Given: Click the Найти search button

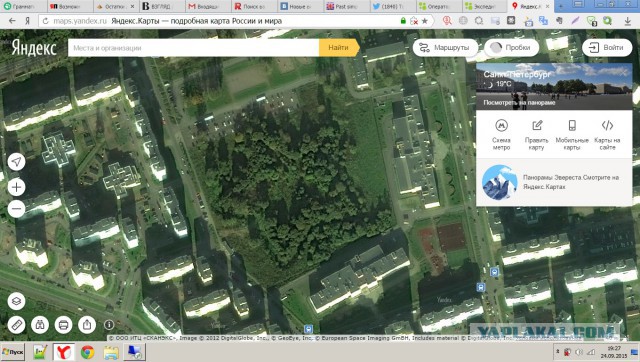Looking at the screenshot, I should pos(339,48).
